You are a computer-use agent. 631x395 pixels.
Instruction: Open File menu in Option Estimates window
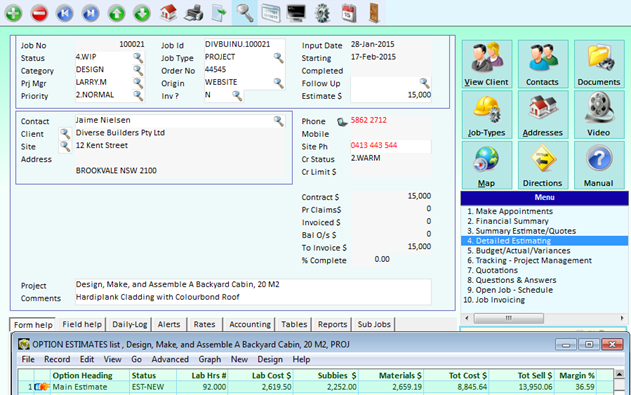click(28, 359)
